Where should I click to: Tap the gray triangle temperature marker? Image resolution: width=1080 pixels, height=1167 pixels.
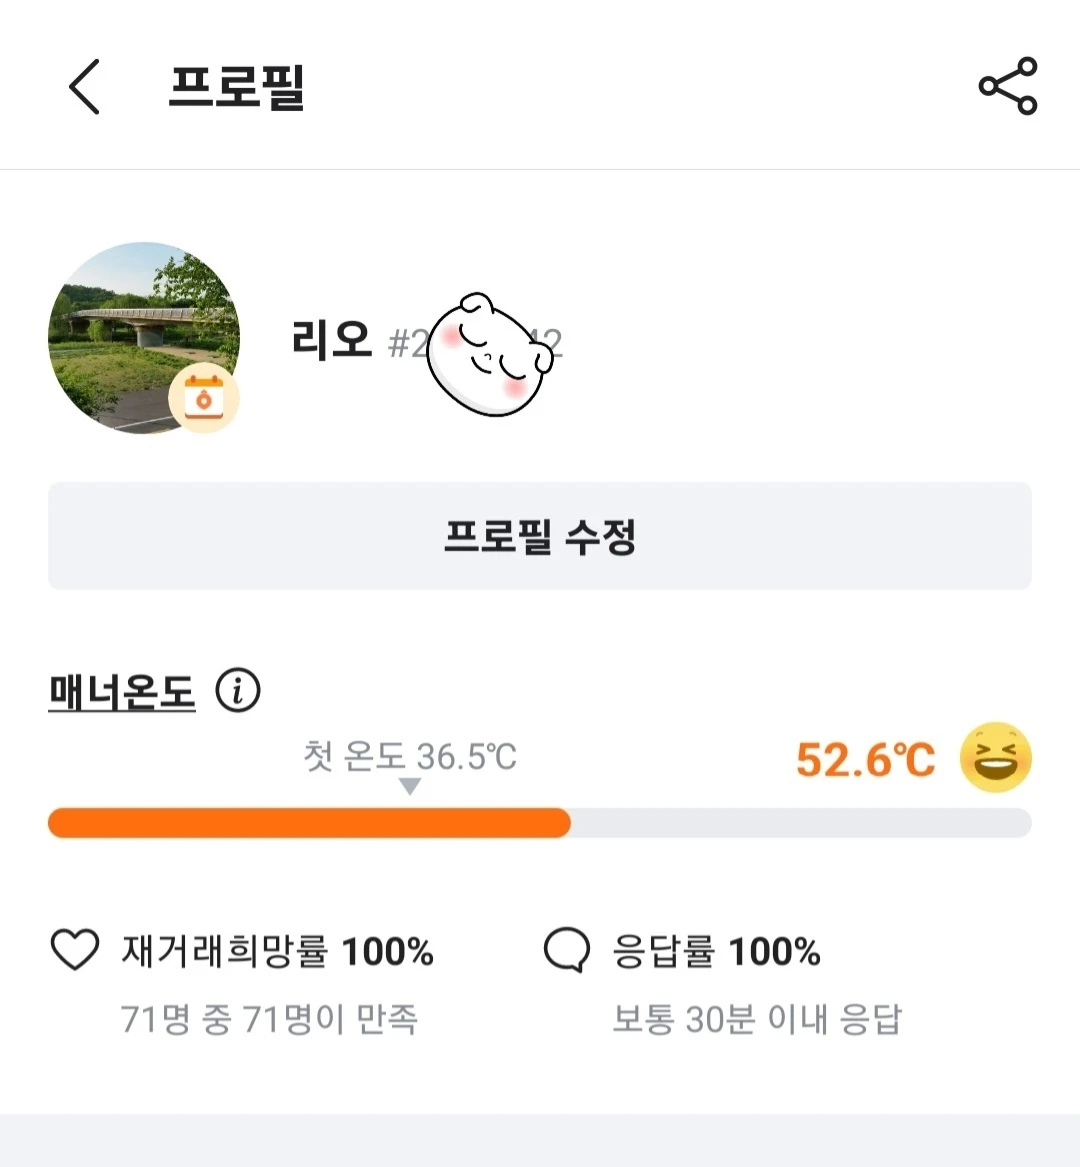click(x=410, y=787)
